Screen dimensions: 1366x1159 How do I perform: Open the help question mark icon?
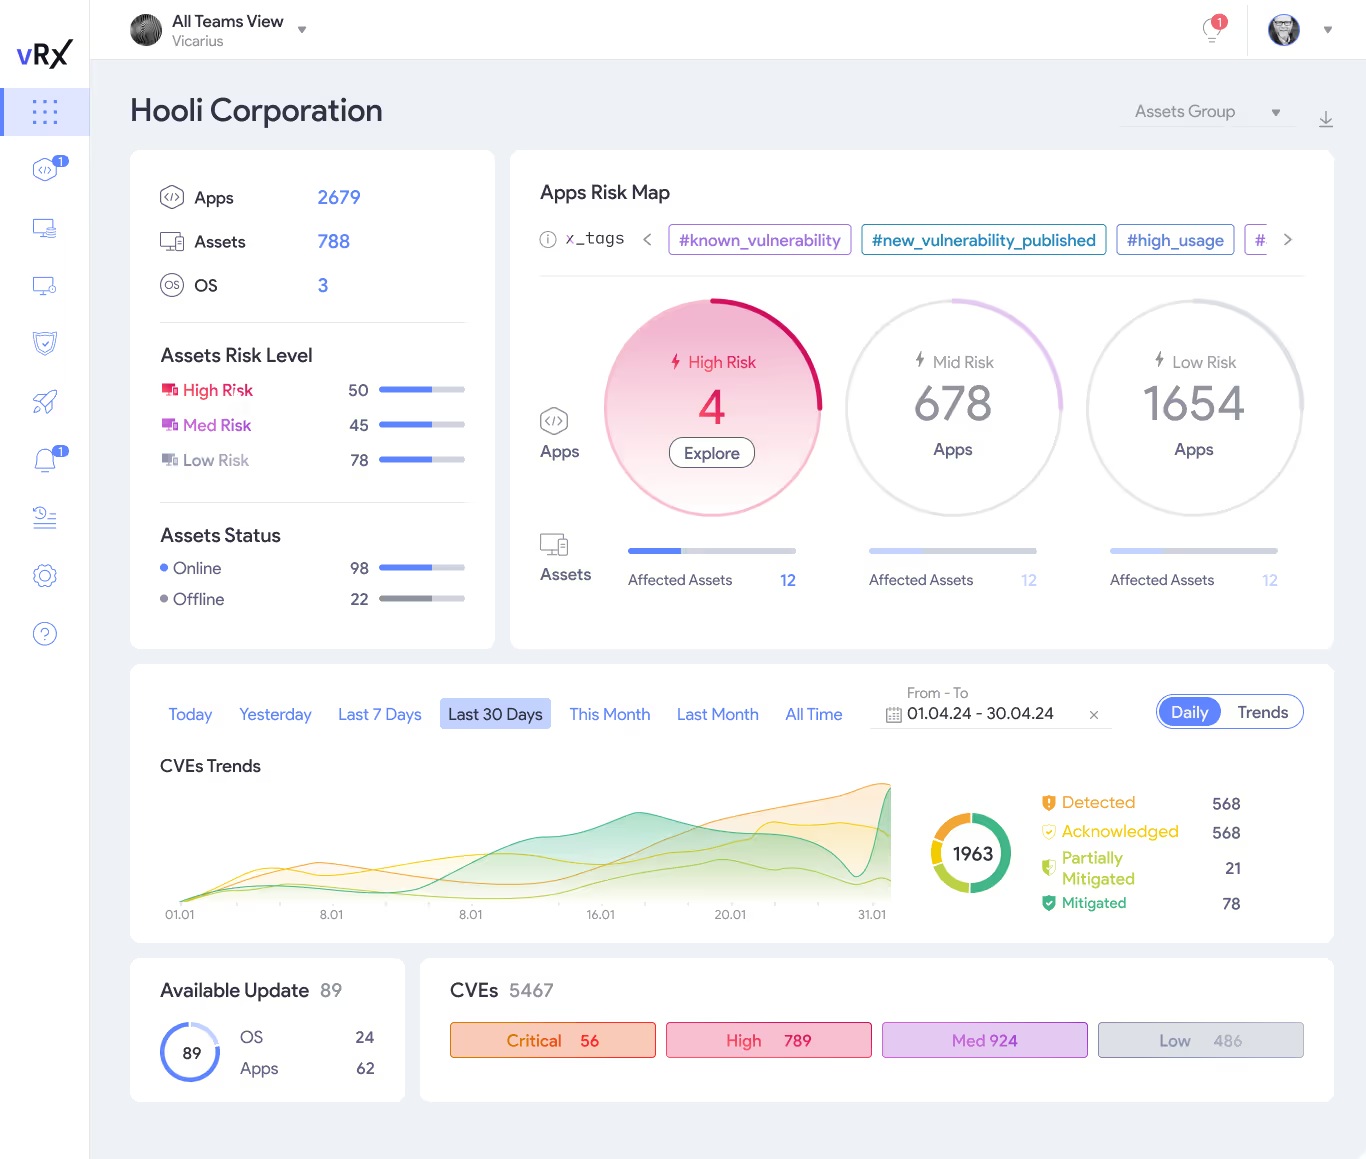[45, 634]
